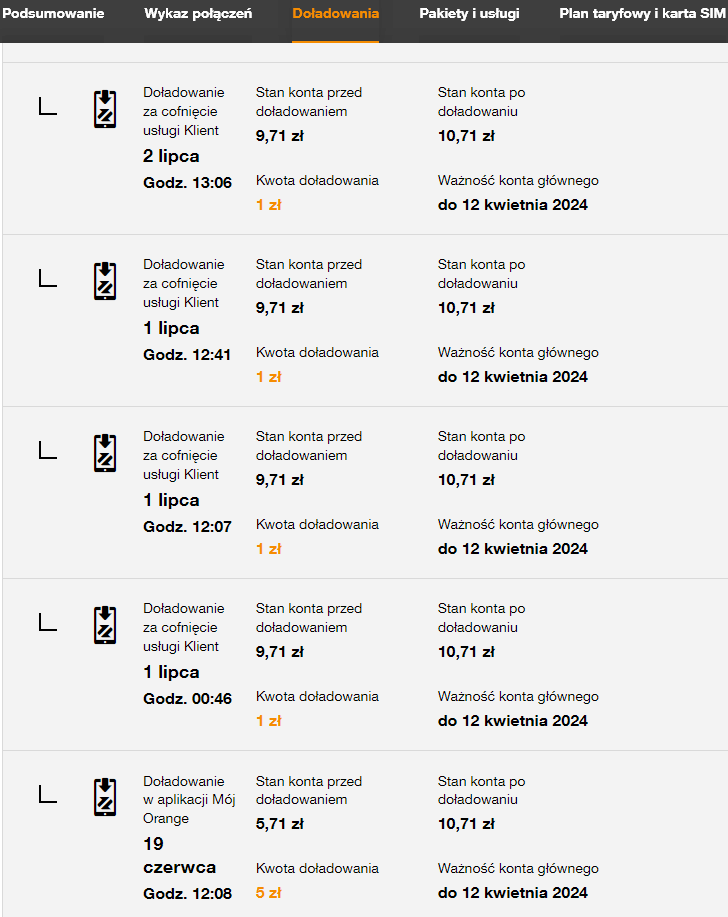The width and height of the screenshot is (728, 917).
Task: Open the Plan taryfowy i karta SIM tab
Action: tap(643, 14)
